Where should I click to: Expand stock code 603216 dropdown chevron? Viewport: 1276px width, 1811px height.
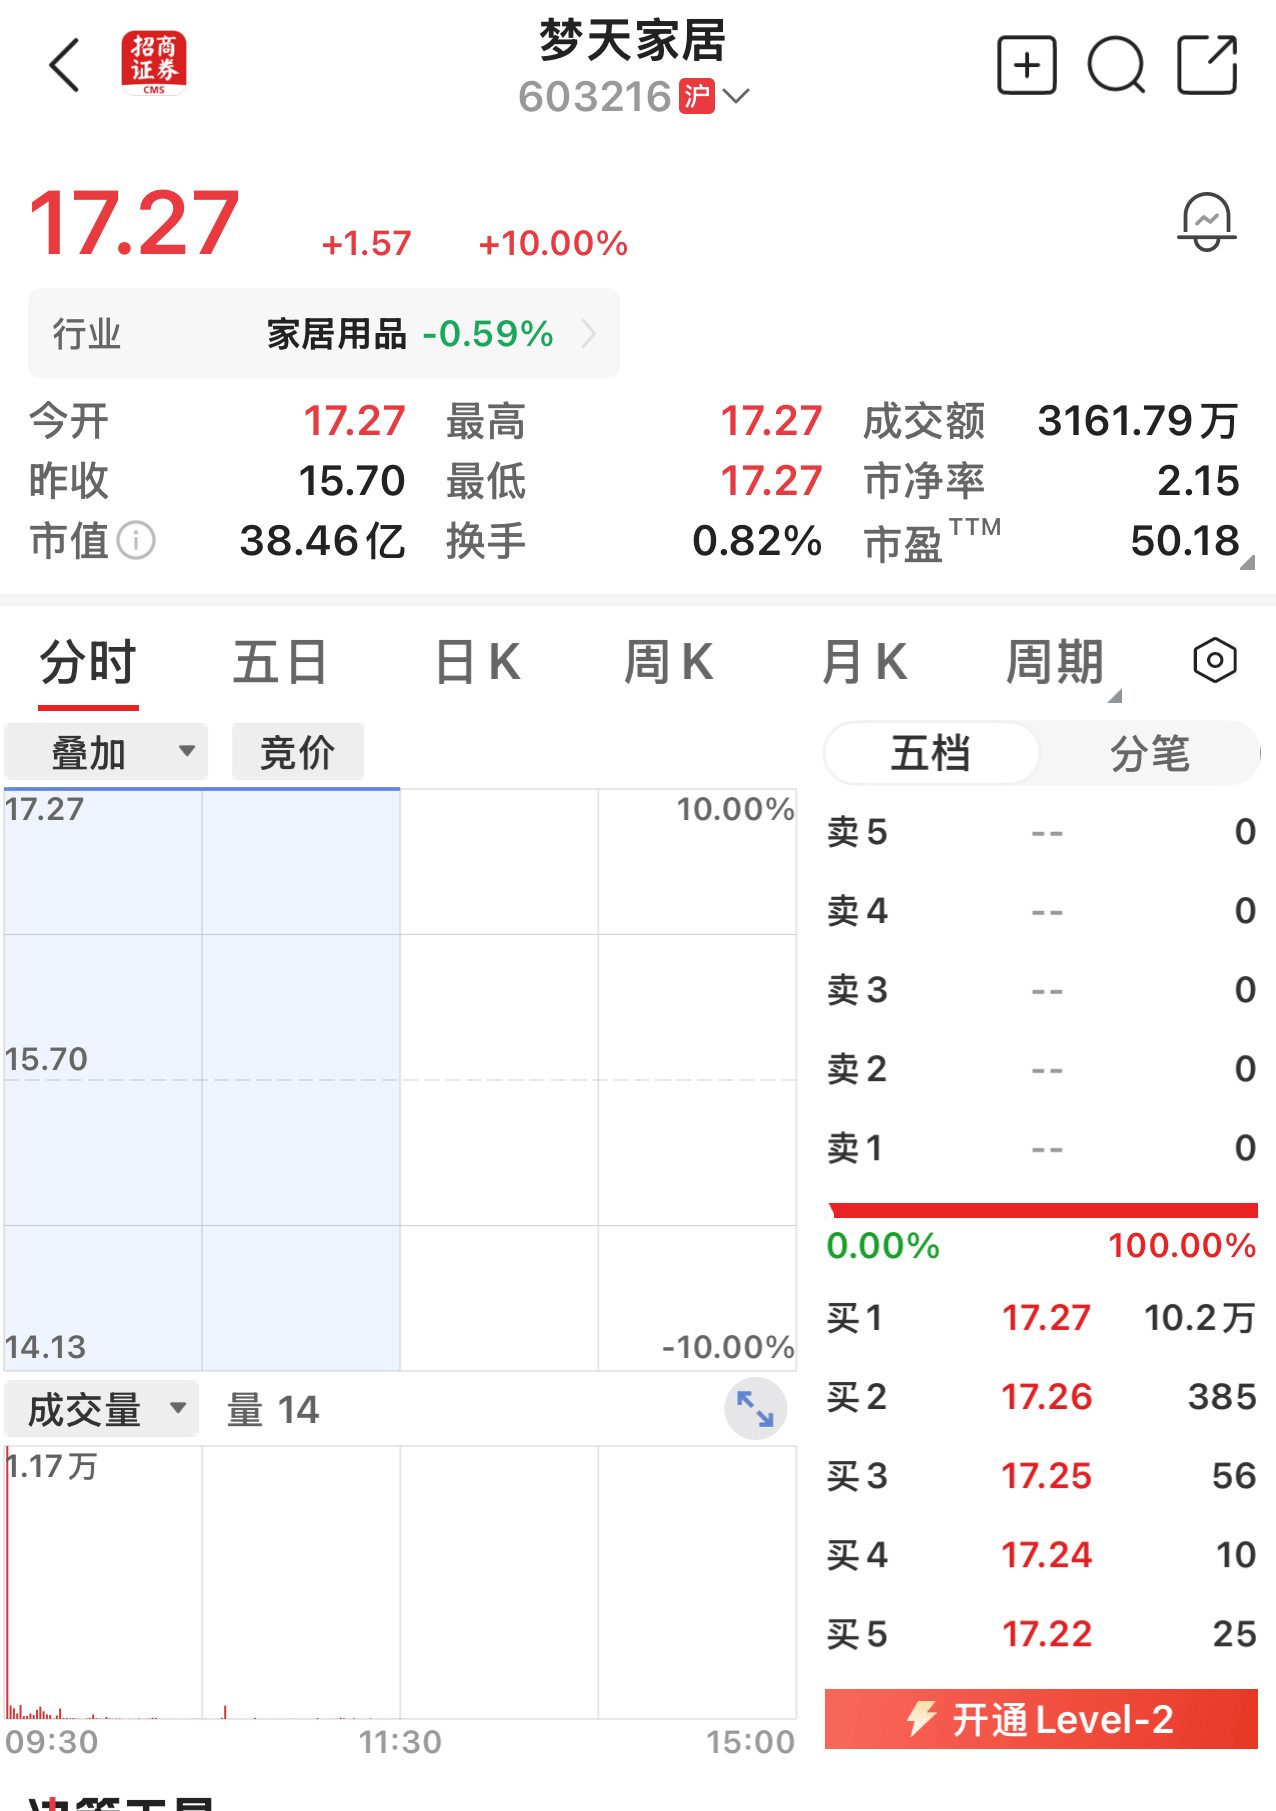click(737, 97)
